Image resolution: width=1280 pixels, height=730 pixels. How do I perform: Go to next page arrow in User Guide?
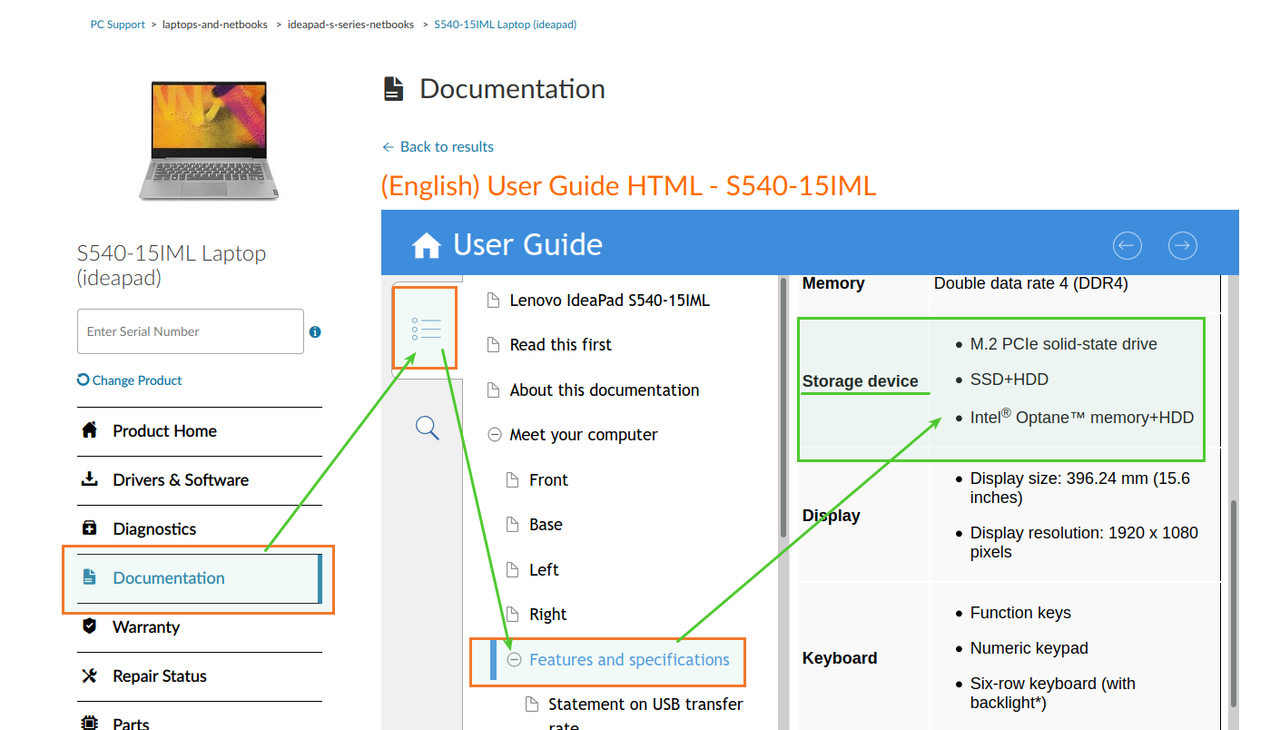click(1183, 245)
